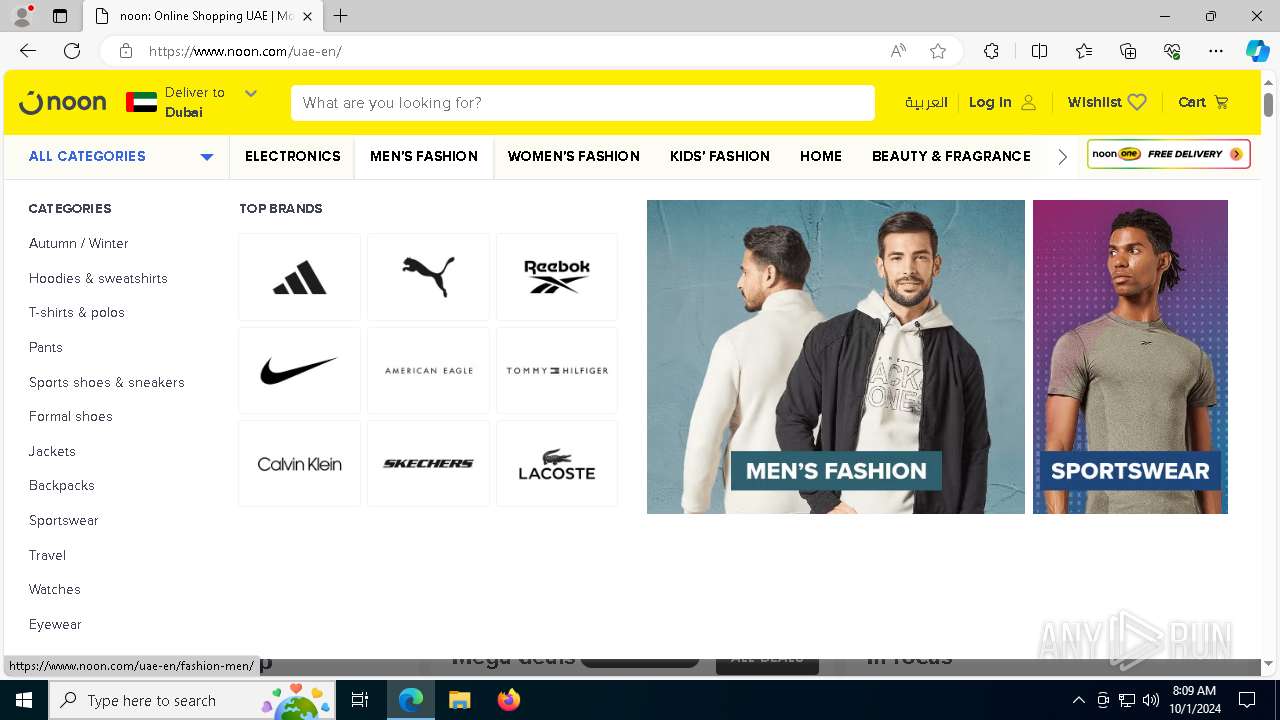Open the Home category menu
This screenshot has width=1280, height=720.
tap(821, 156)
